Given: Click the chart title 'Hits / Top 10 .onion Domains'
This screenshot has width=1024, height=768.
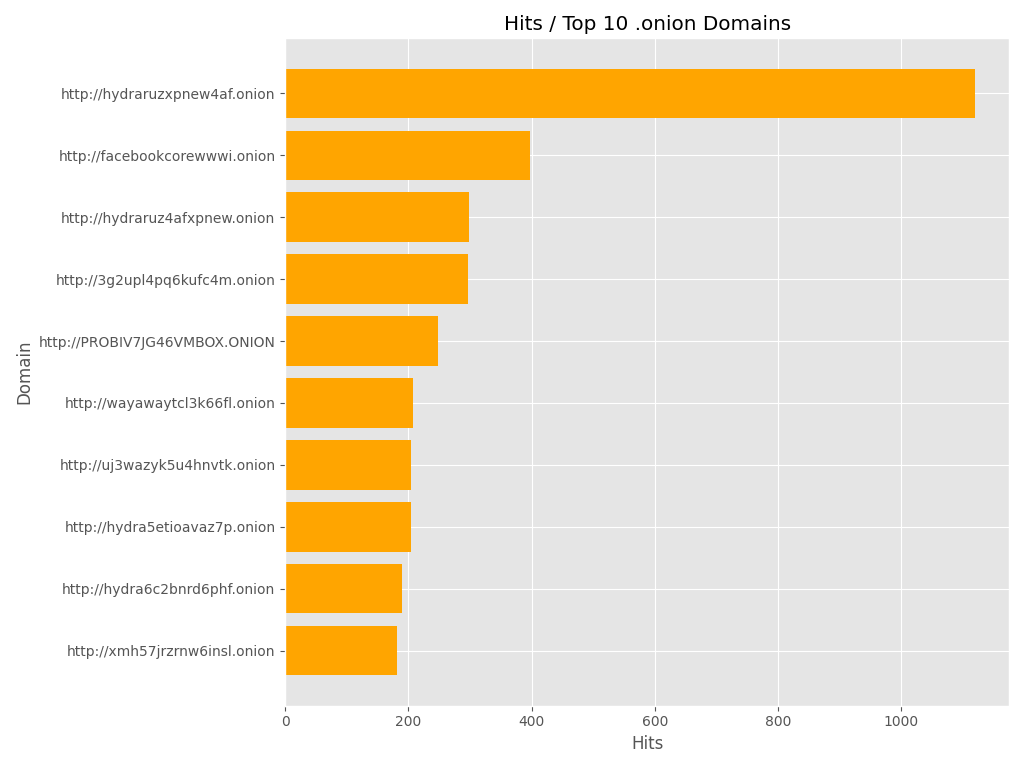Looking at the screenshot, I should coord(646,24).
